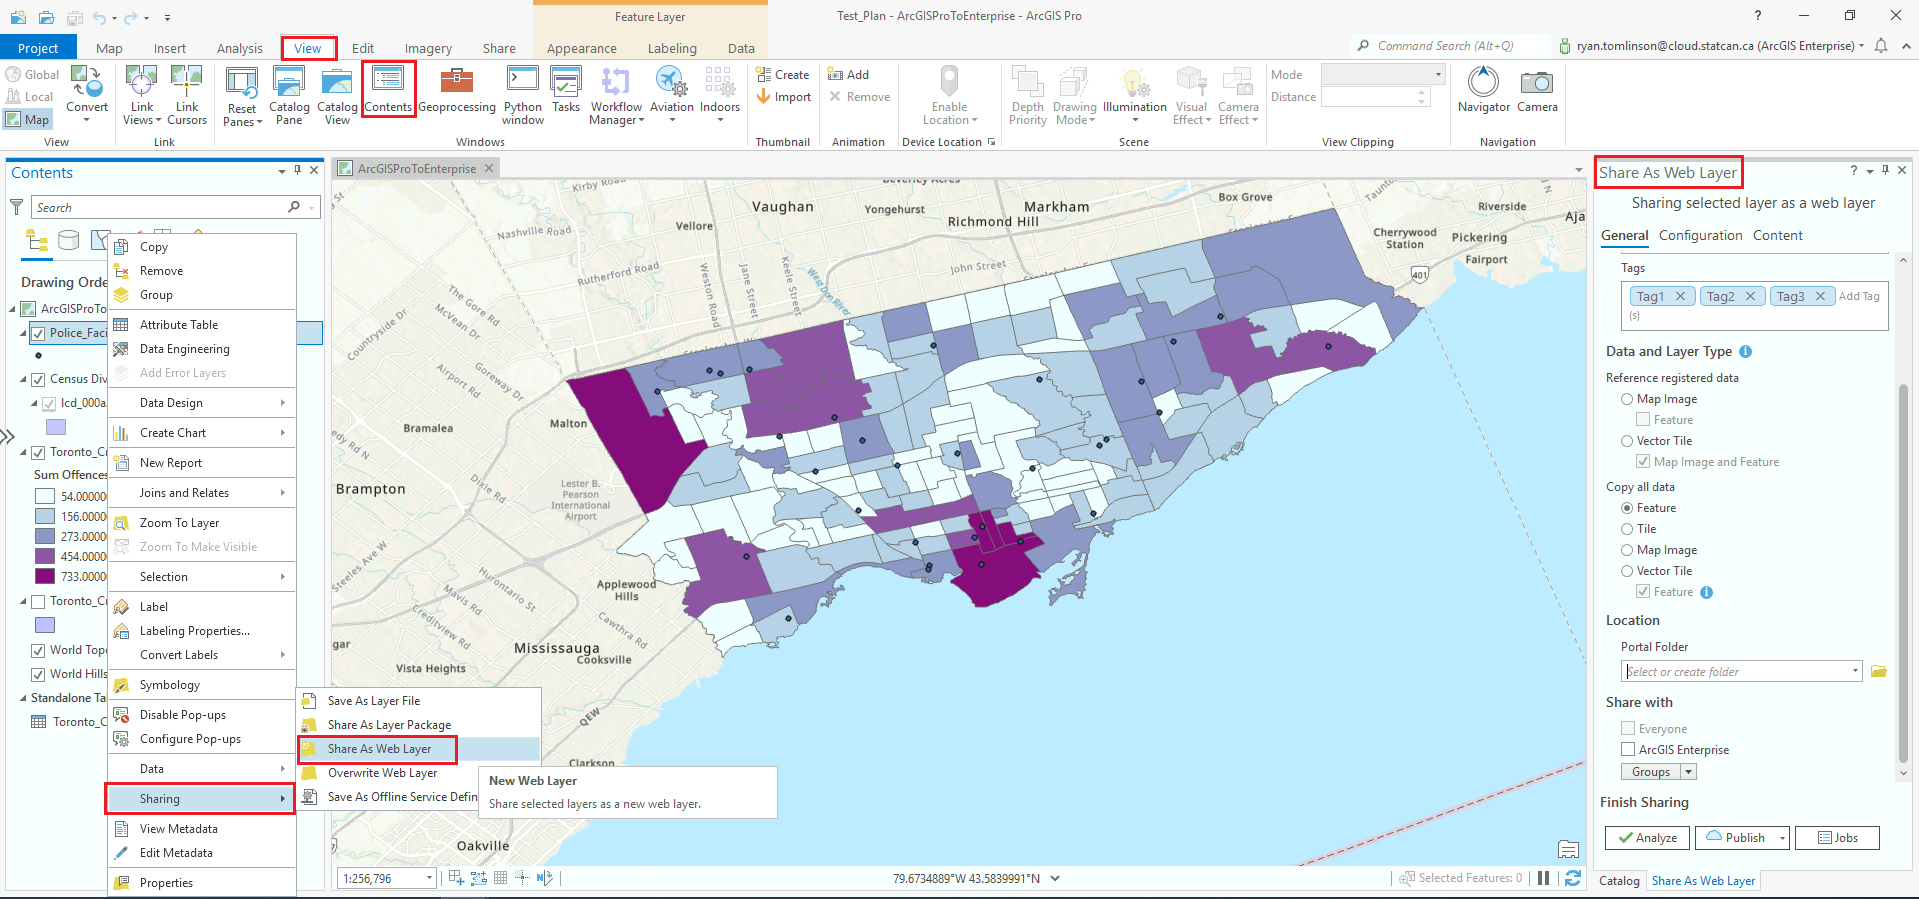Click the Command Search box
1919x899 pixels.
click(1449, 46)
